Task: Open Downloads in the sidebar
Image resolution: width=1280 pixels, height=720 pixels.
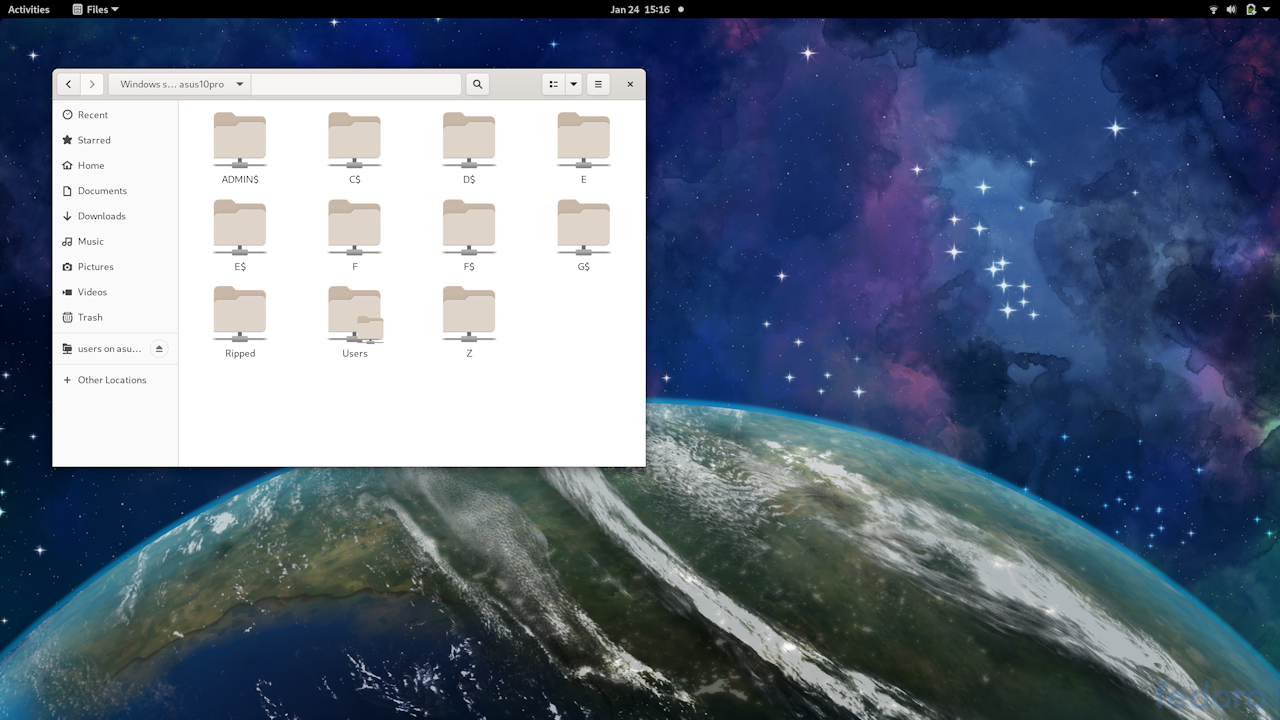Action: 115,216
